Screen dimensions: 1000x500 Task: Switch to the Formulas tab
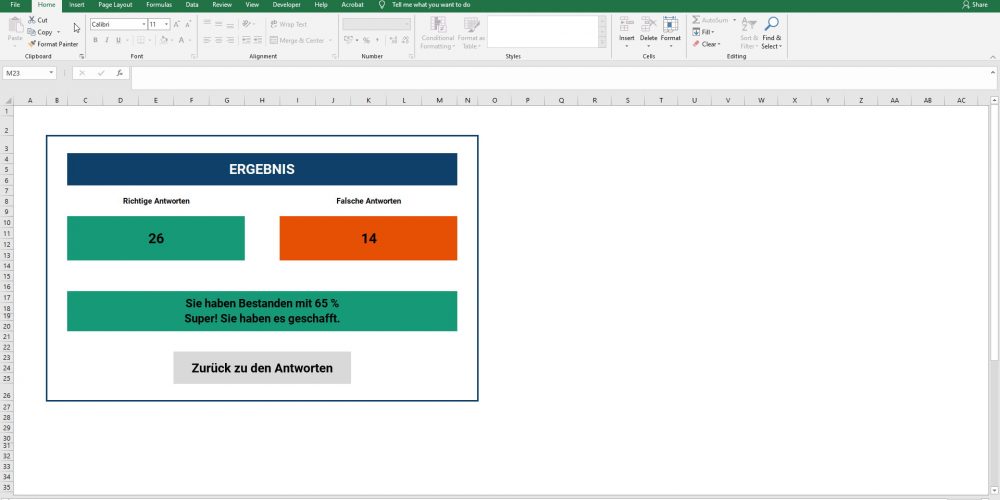tap(159, 4)
